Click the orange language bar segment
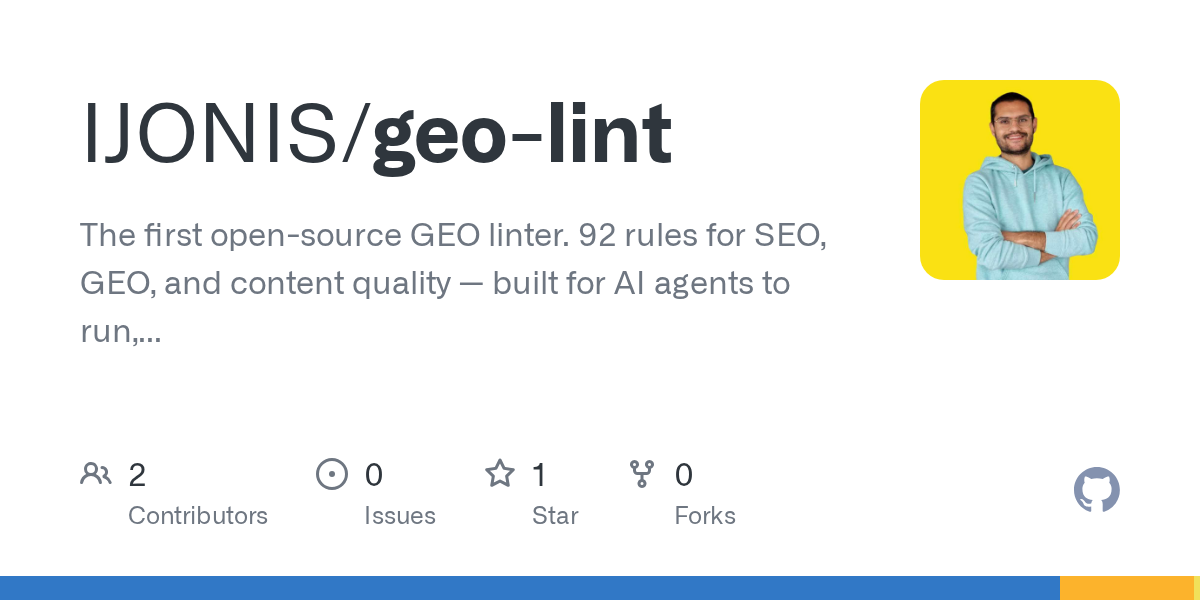 [x=1126, y=588]
